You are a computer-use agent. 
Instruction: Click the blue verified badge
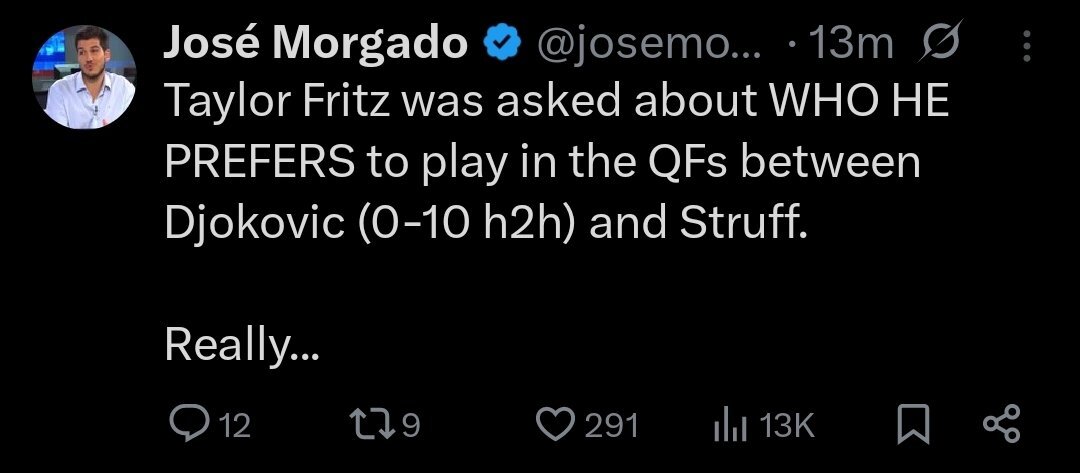[500, 44]
